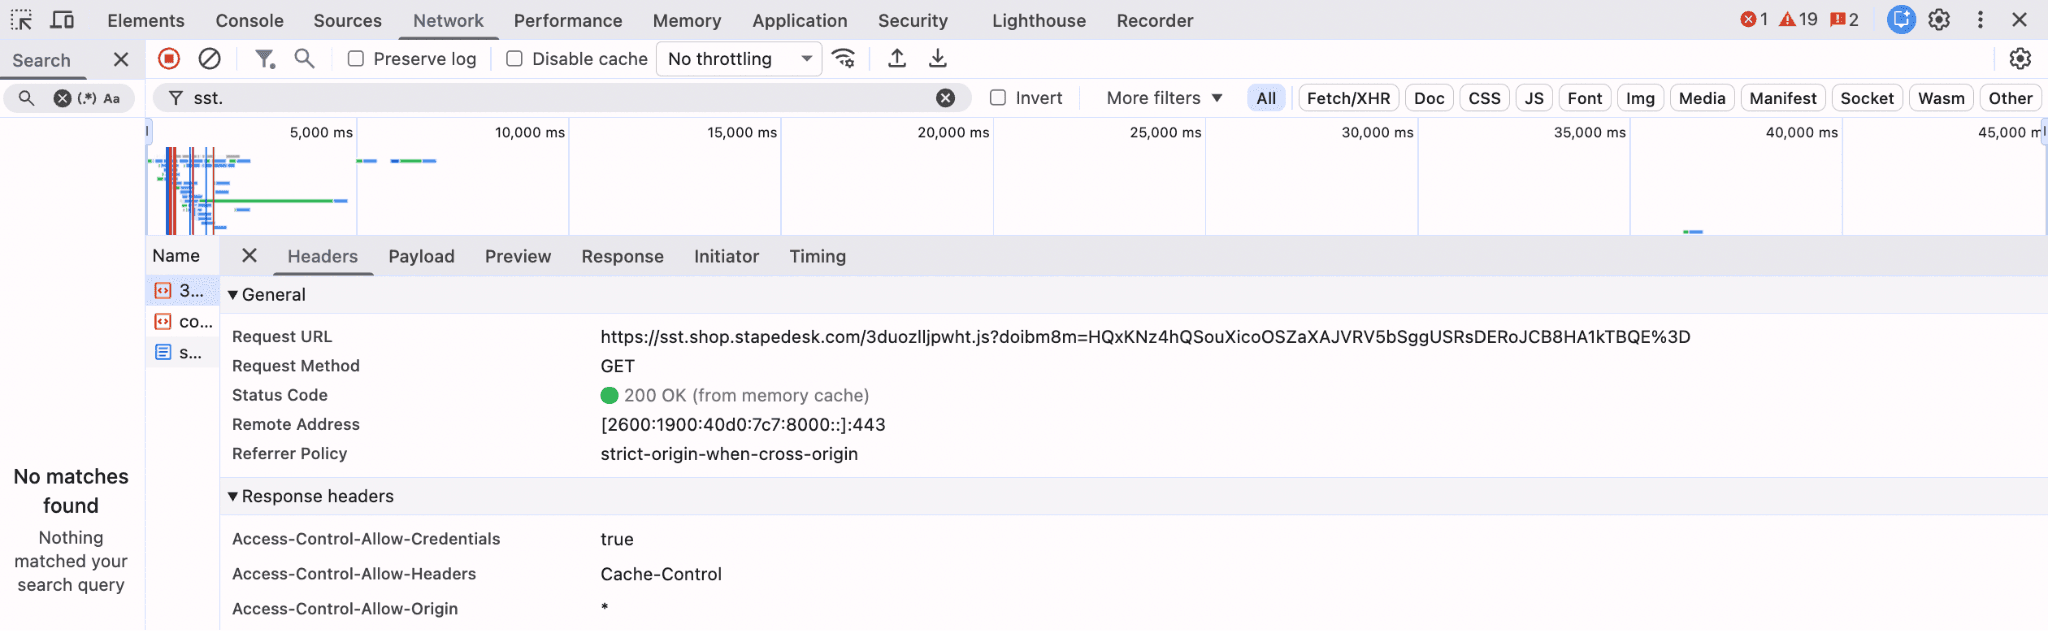Screen dimensions: 2048x631
Task: Open the Preview tab
Action: click(518, 257)
